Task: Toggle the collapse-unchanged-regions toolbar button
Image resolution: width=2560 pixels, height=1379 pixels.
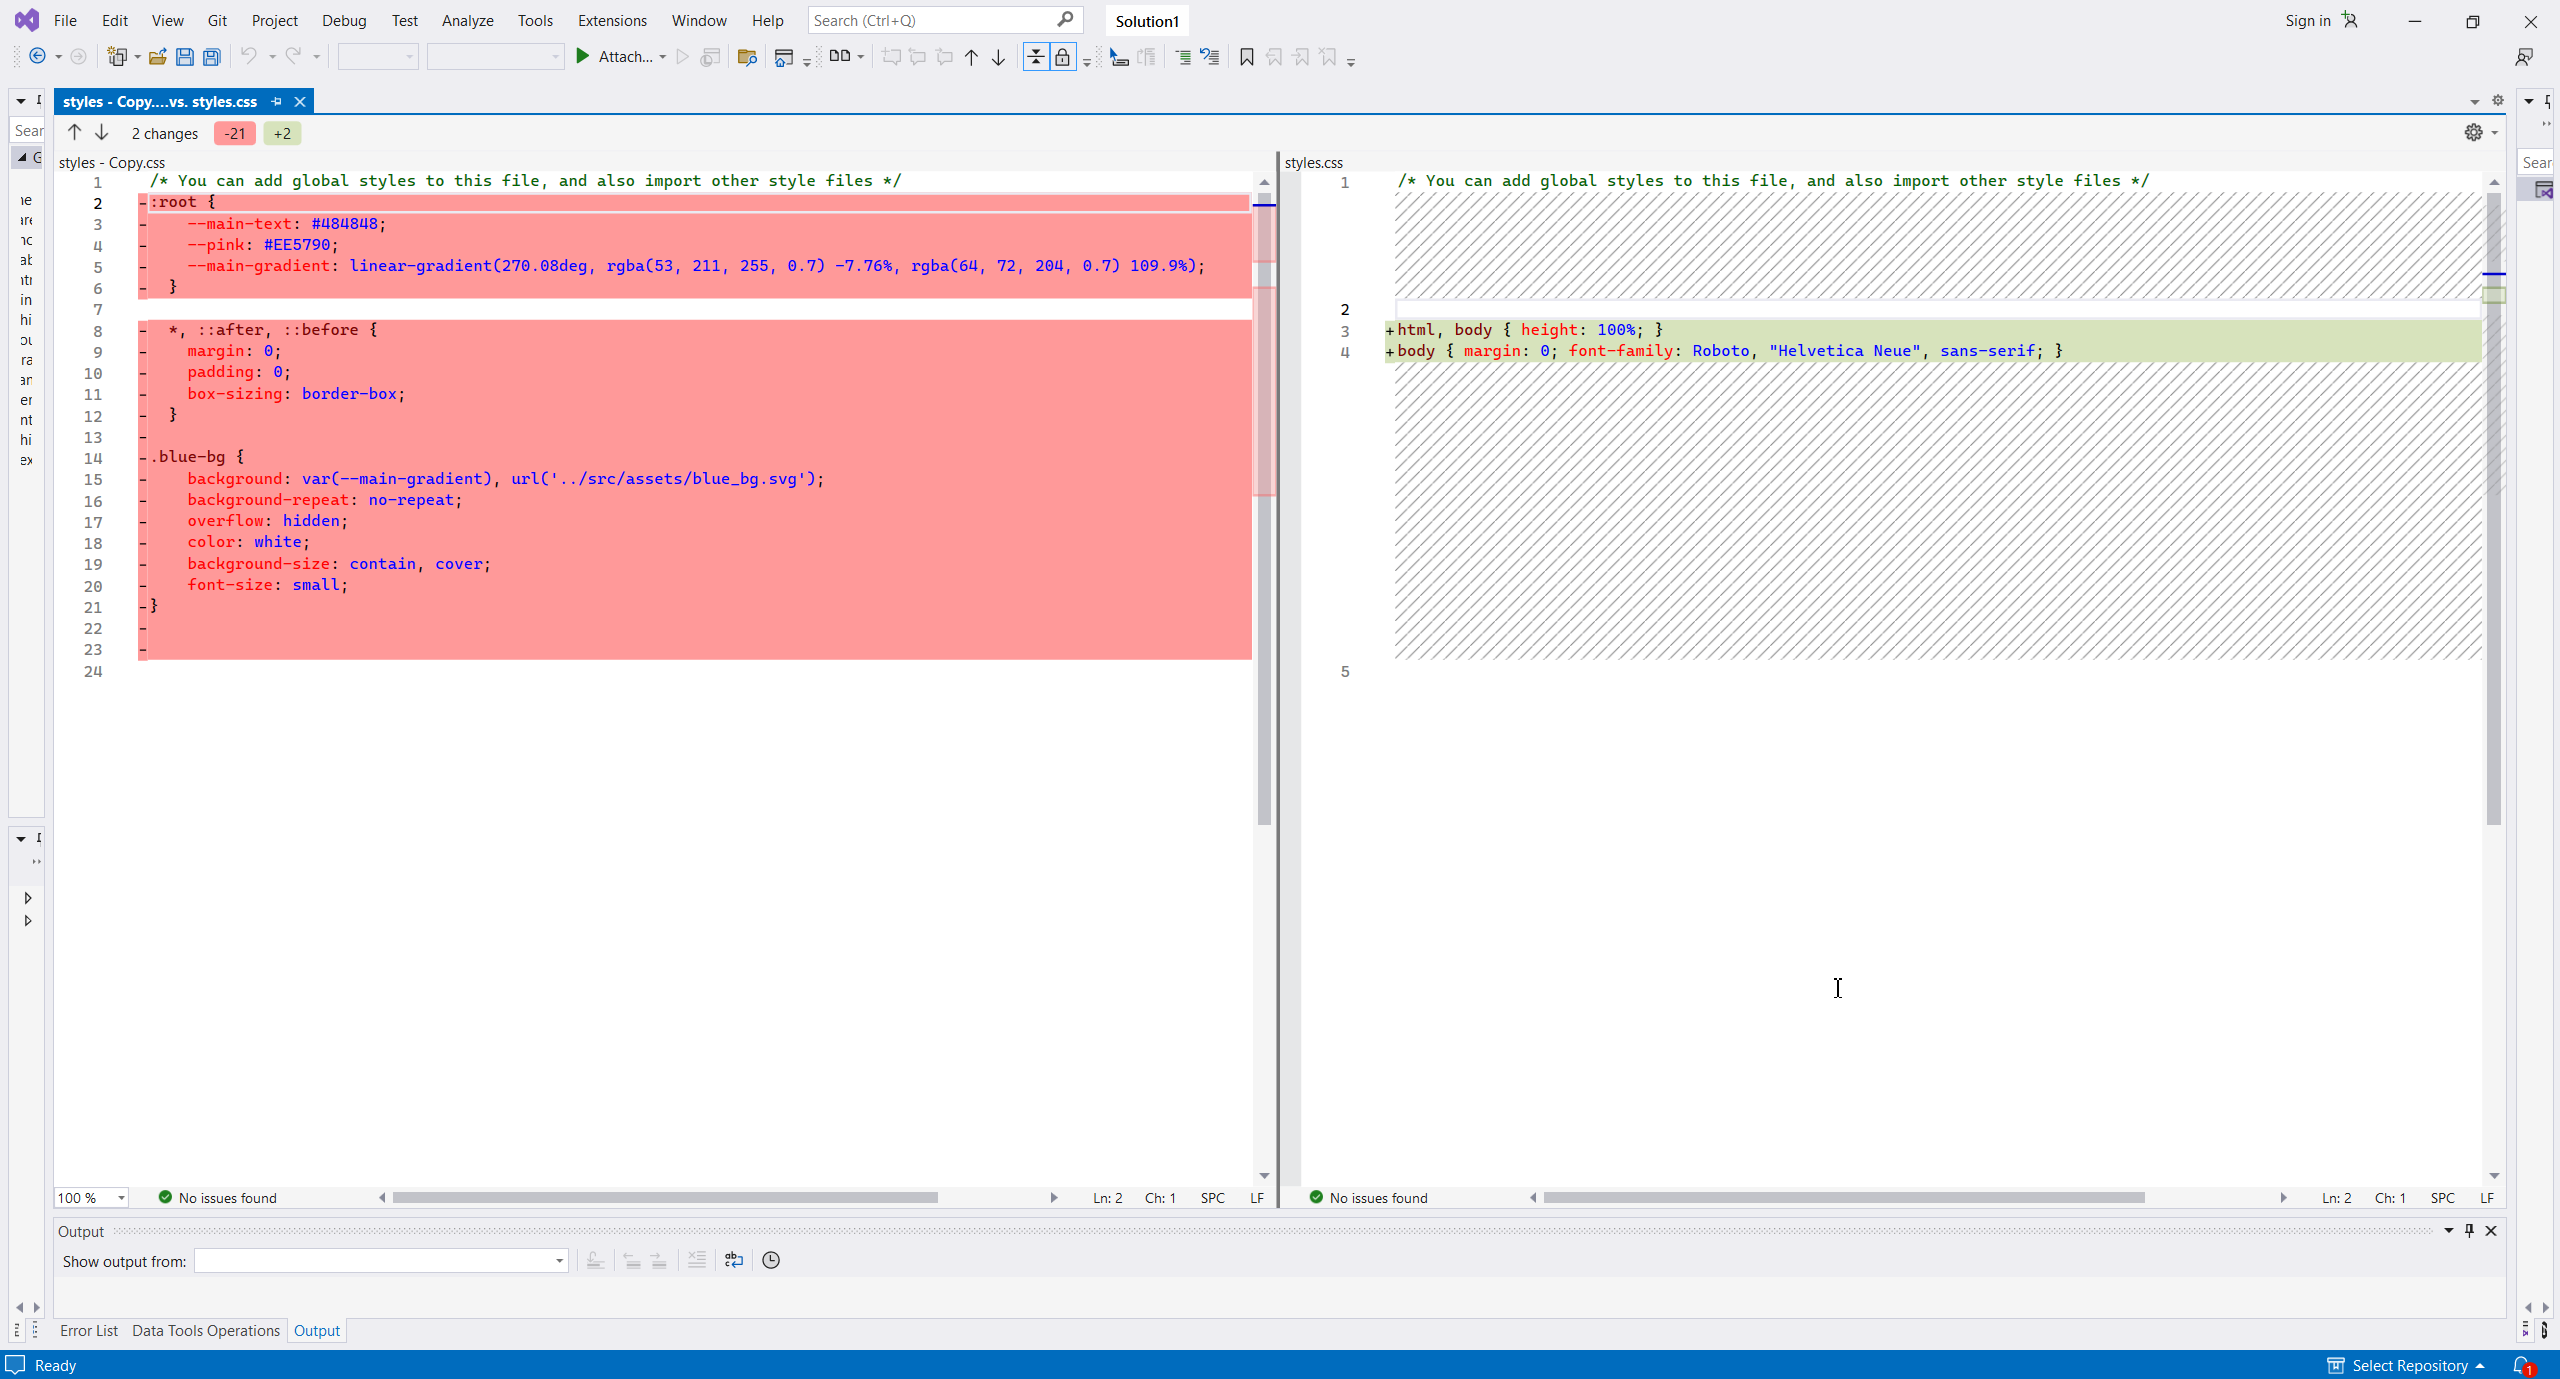Action: [x=1035, y=57]
